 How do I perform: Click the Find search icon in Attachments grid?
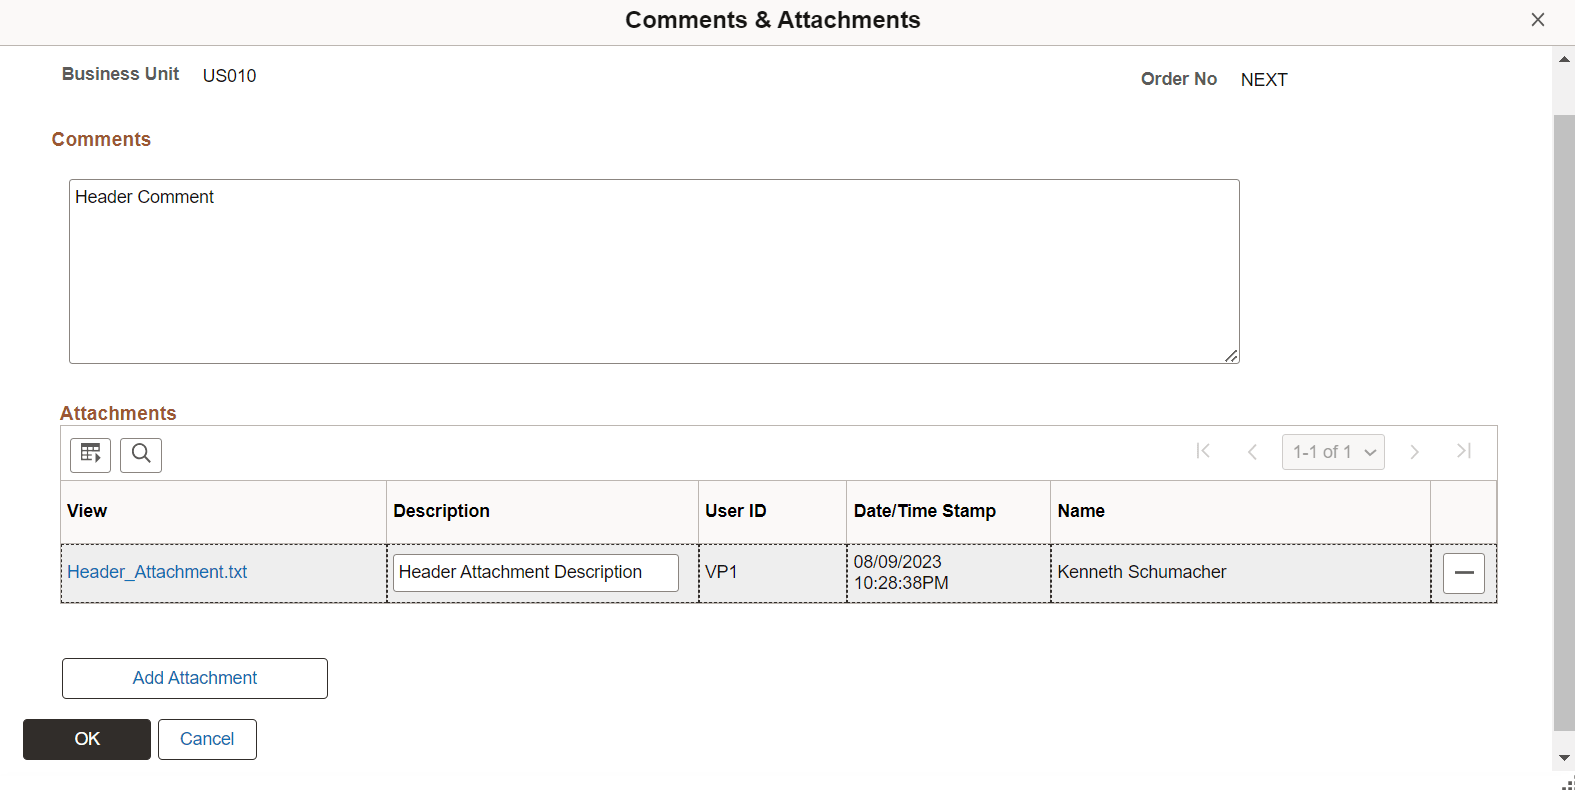141,455
